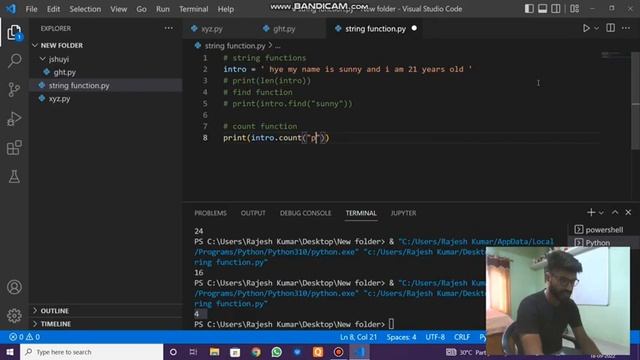This screenshot has height=360, width=640.
Task: Run the Python file with play button
Action: (586, 28)
